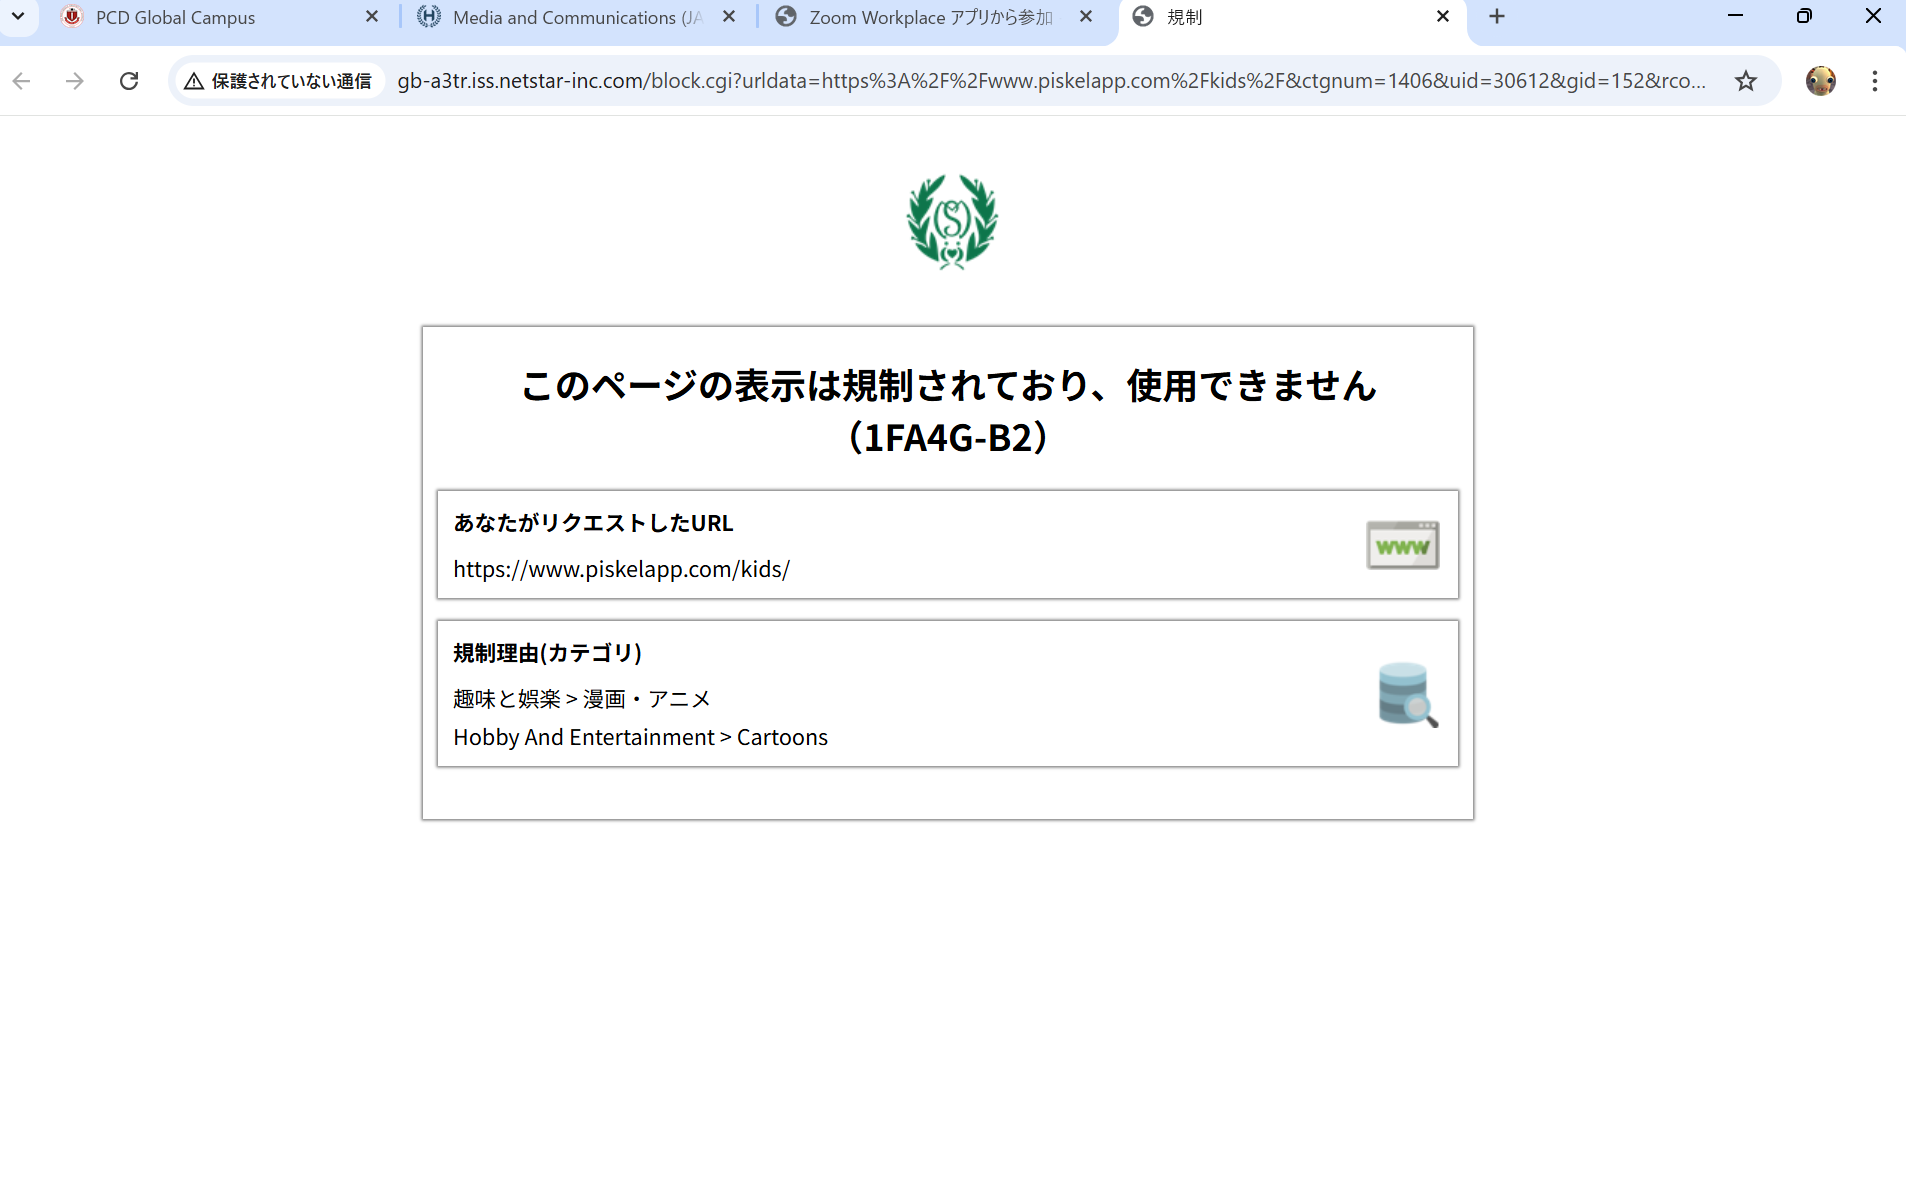Bookmark this page with the star icon
Viewport: 1906px width, 1183px height.
[1745, 81]
